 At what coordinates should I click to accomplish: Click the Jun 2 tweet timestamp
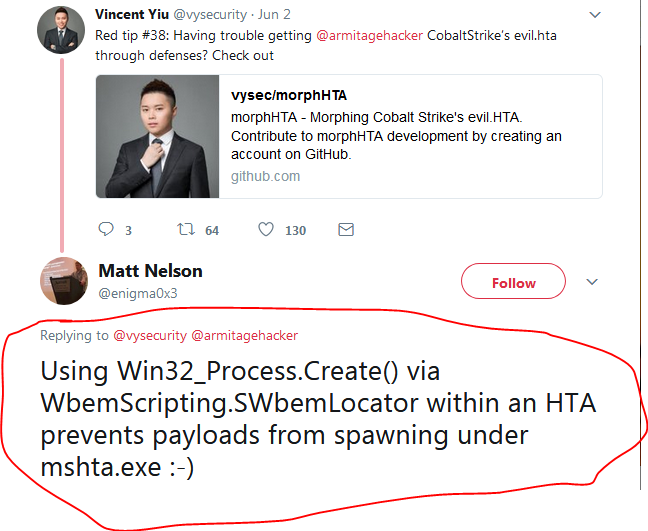pos(274,14)
